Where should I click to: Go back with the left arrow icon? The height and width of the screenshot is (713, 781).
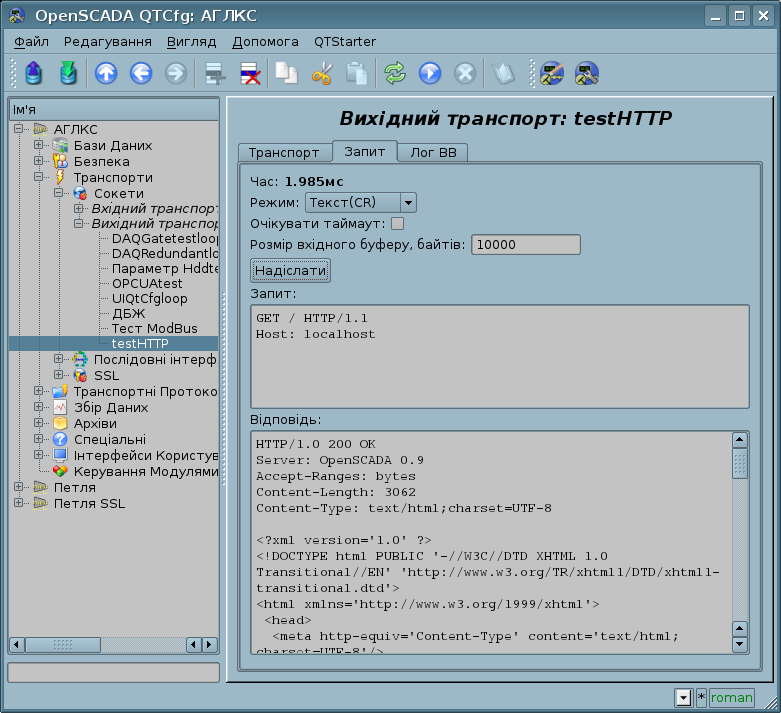point(141,73)
